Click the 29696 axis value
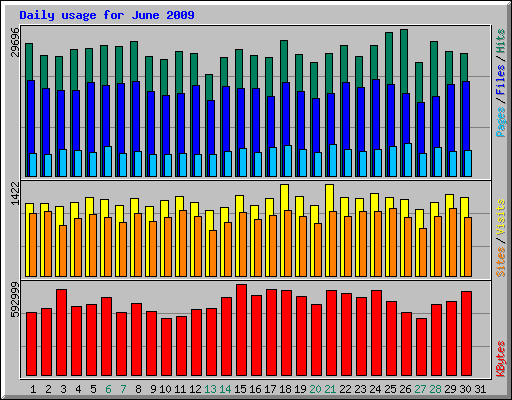The image size is (512, 400). coord(15,42)
